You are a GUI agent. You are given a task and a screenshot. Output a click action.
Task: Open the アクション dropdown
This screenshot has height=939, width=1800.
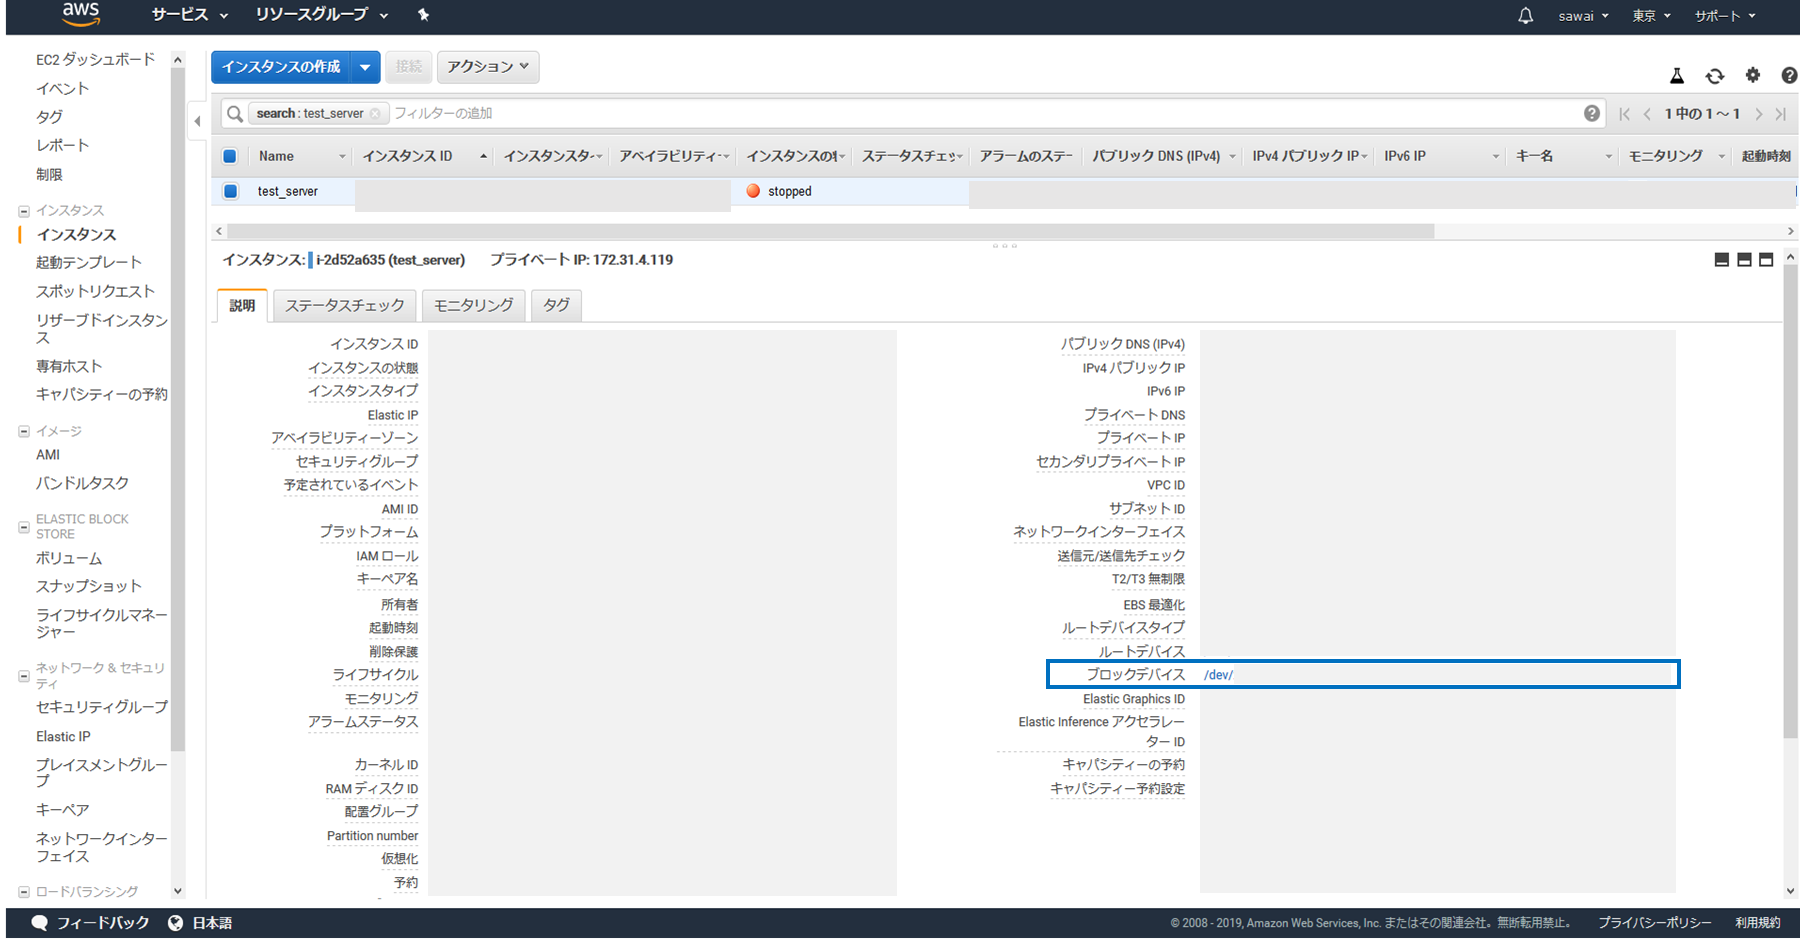tap(488, 67)
